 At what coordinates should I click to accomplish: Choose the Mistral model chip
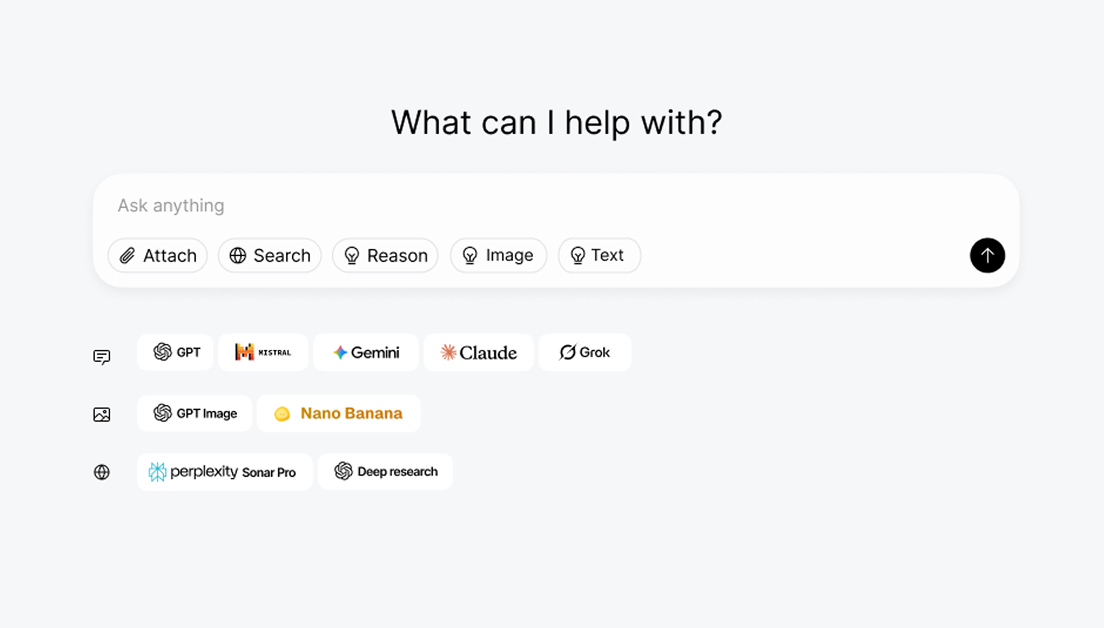pos(263,352)
